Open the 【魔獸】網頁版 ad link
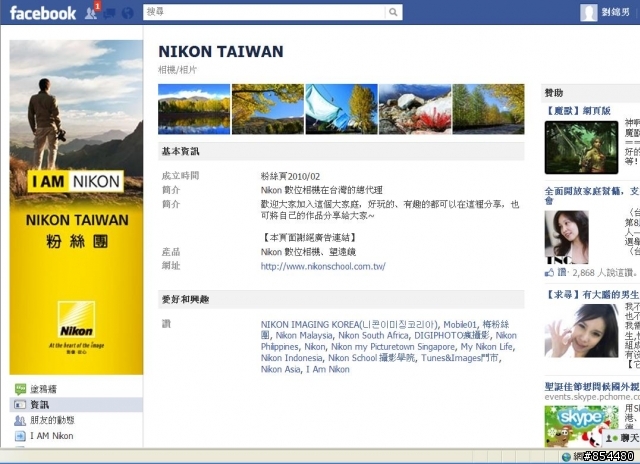Screen dimensions: 640x464 578,111
